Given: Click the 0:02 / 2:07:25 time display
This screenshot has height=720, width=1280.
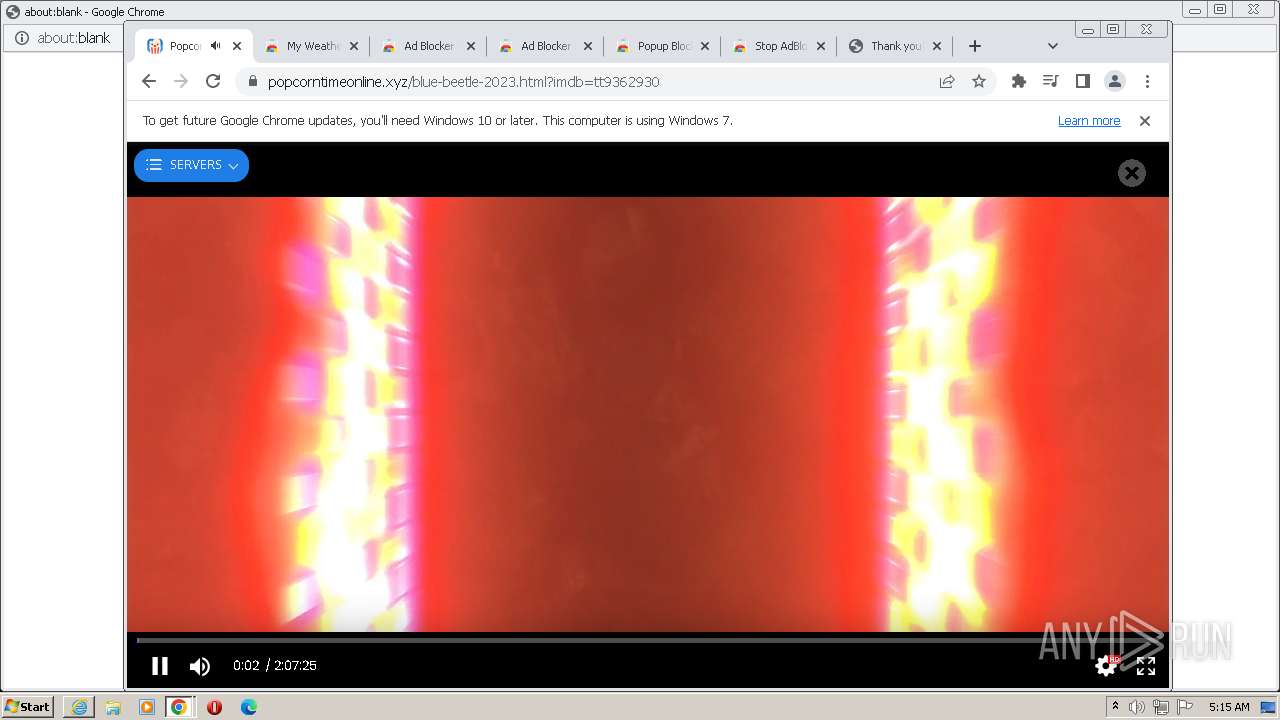Looking at the screenshot, I should pos(275,666).
